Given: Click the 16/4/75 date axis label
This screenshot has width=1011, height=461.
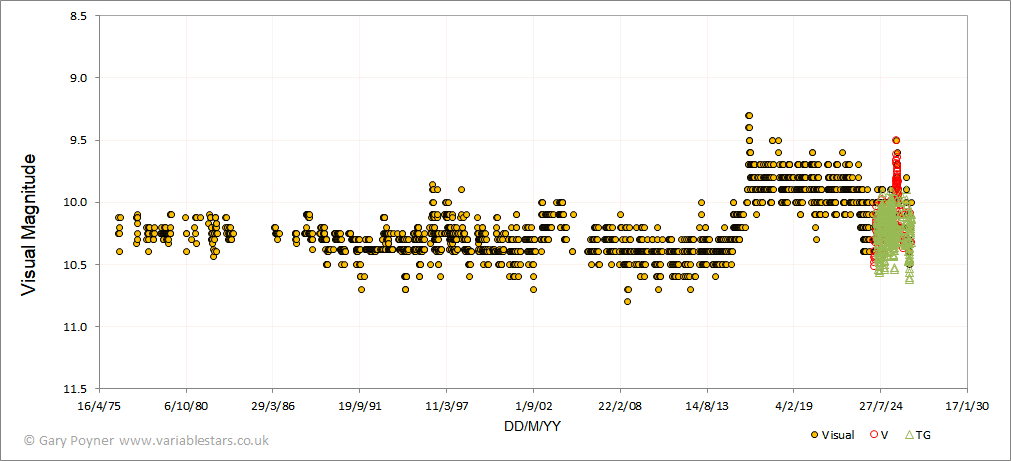Looking at the screenshot, I should tap(99, 407).
